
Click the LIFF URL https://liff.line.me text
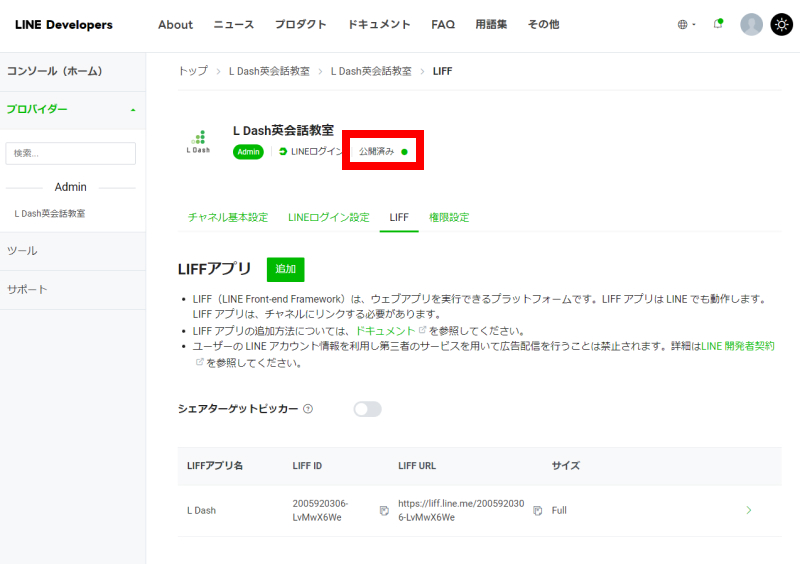[461, 510]
